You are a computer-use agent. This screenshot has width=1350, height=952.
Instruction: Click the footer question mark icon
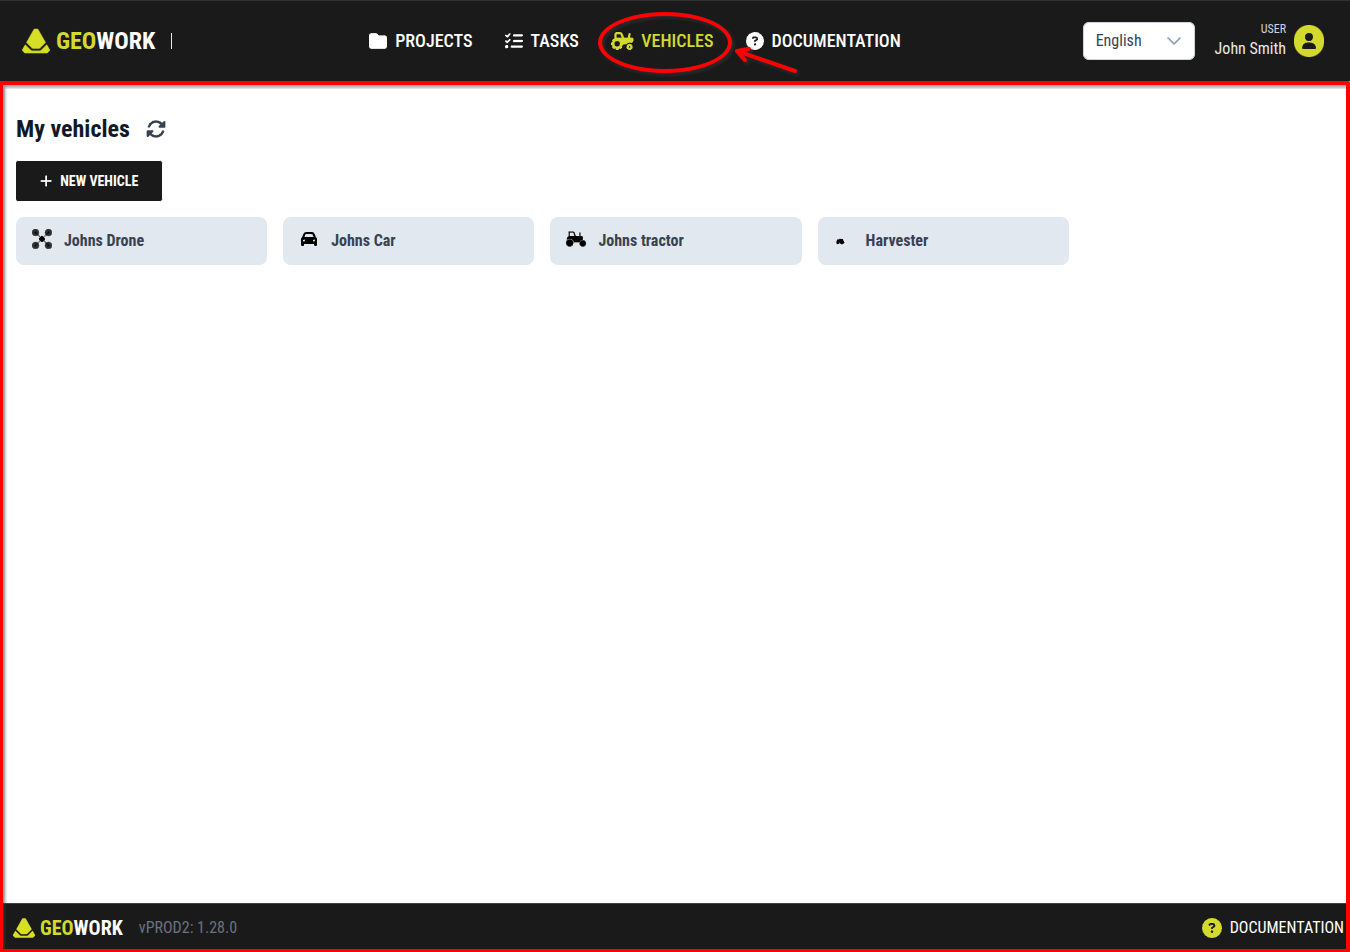(x=1212, y=928)
